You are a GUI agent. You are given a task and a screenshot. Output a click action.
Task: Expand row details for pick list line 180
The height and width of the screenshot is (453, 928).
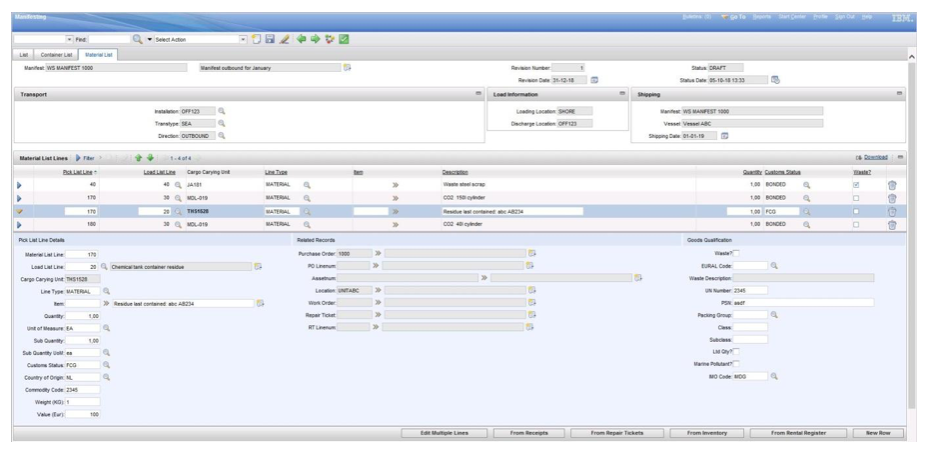coord(20,225)
